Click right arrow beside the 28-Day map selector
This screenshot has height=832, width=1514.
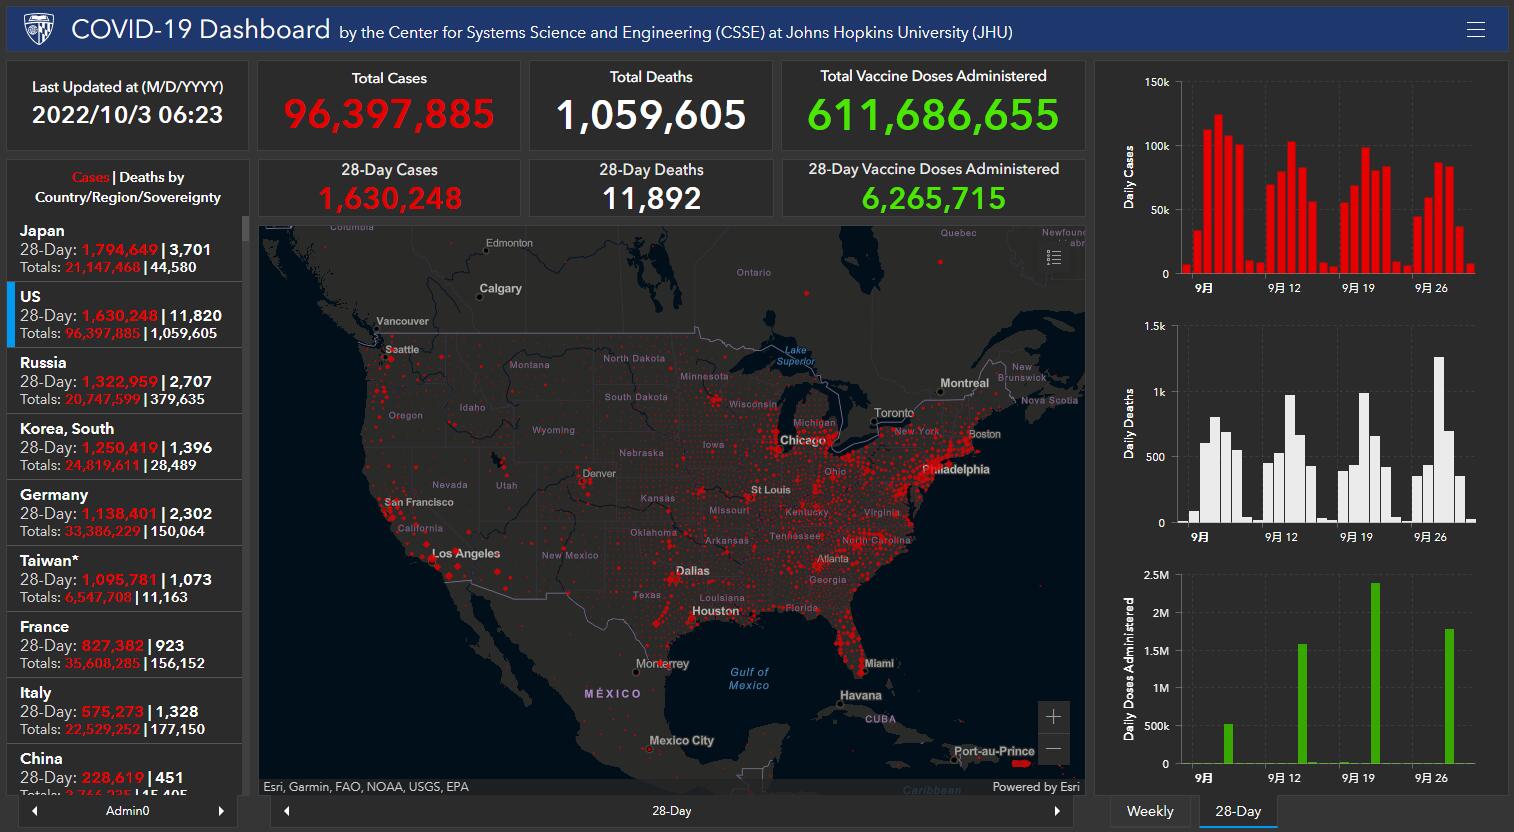point(1056,811)
